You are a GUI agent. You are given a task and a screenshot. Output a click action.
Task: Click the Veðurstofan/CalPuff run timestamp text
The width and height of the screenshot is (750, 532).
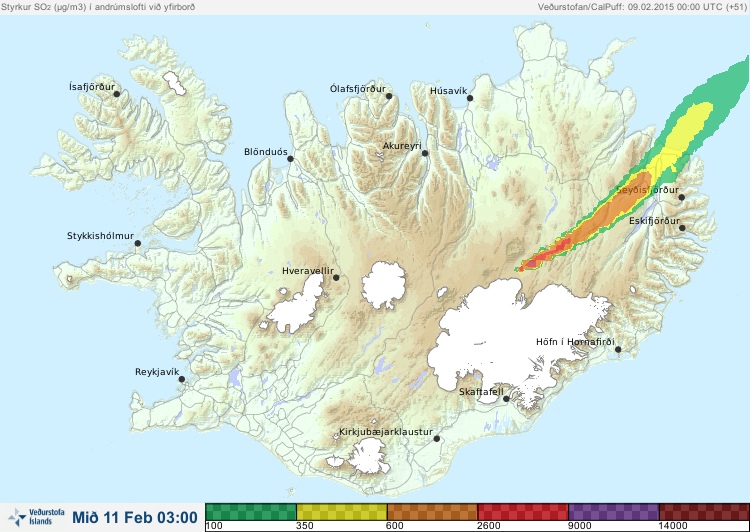[642, 7]
